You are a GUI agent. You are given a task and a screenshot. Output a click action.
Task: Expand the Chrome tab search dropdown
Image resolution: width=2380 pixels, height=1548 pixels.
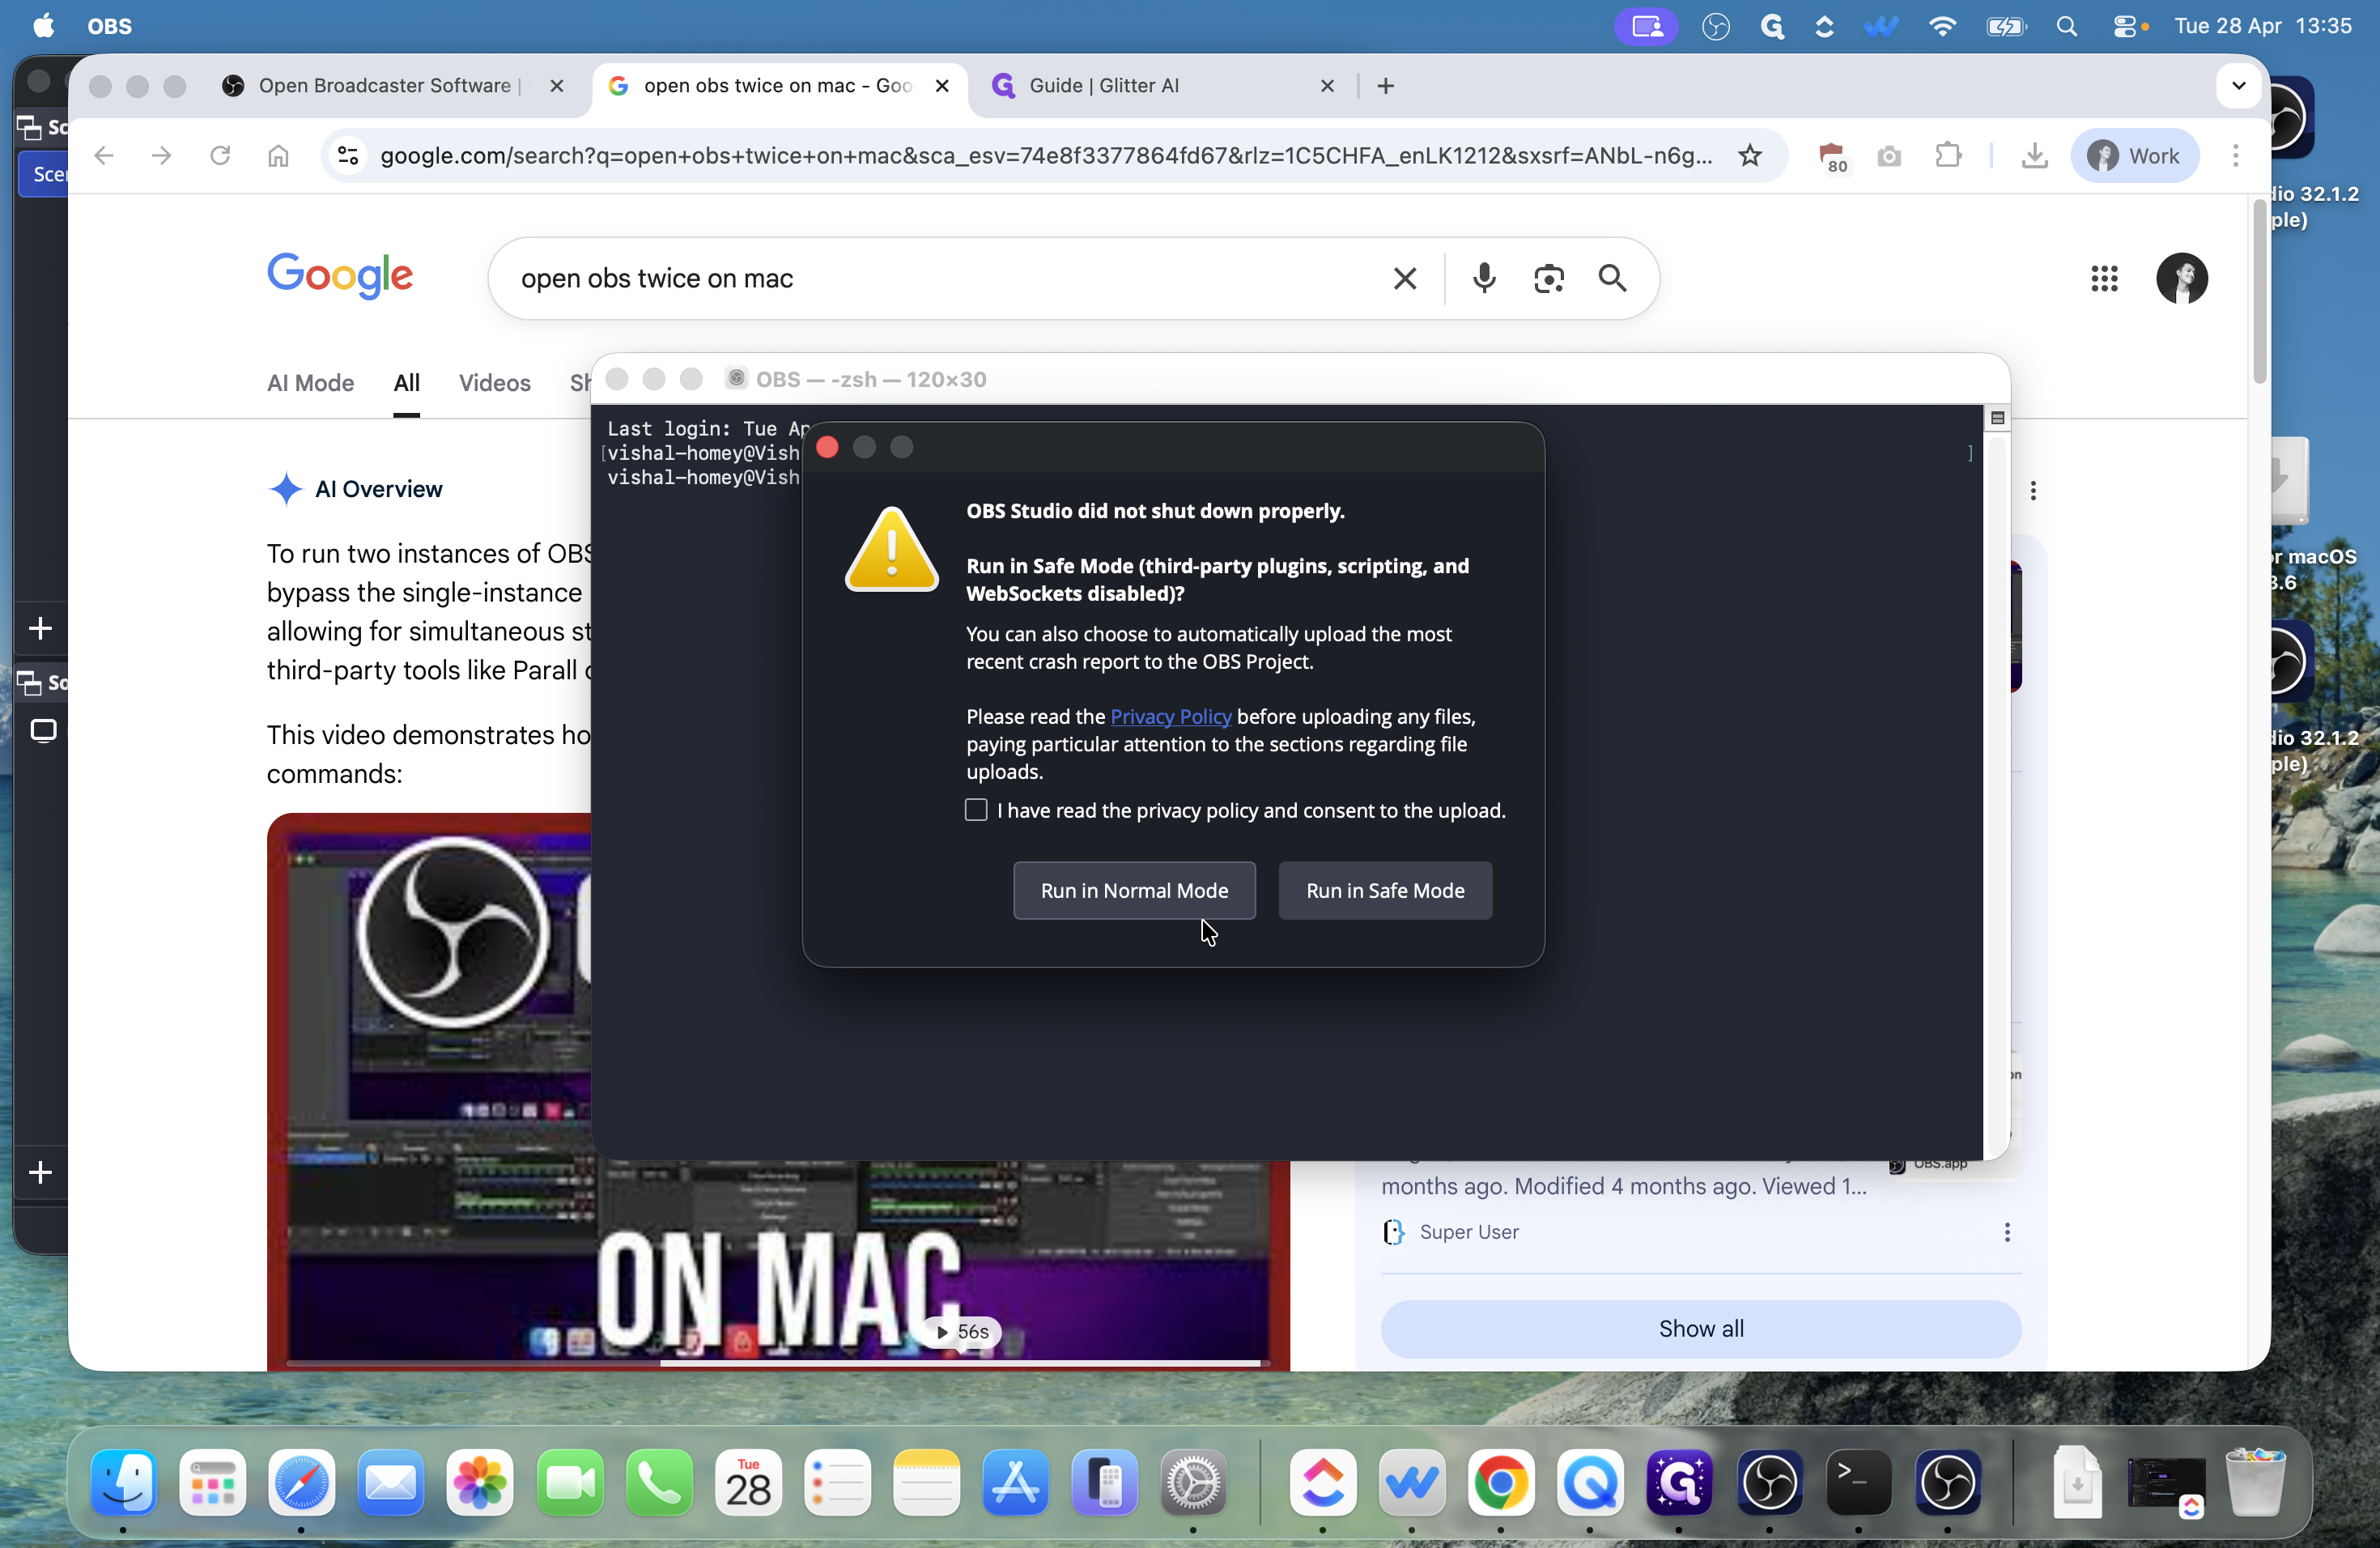click(x=2238, y=86)
